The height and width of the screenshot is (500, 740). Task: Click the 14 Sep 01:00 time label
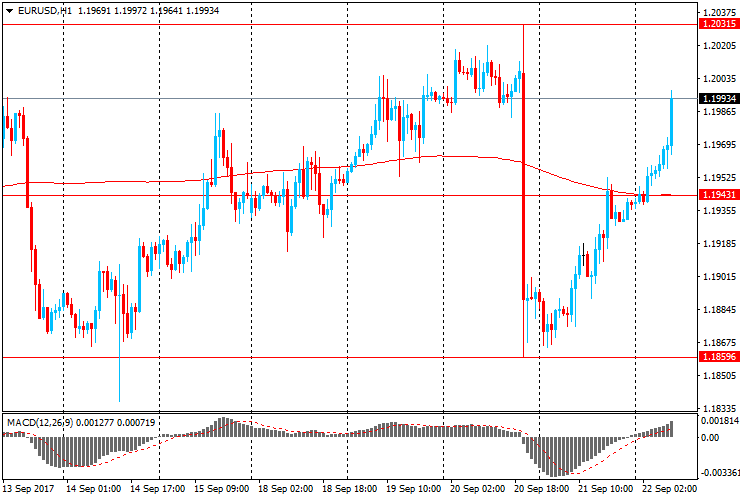point(93,489)
